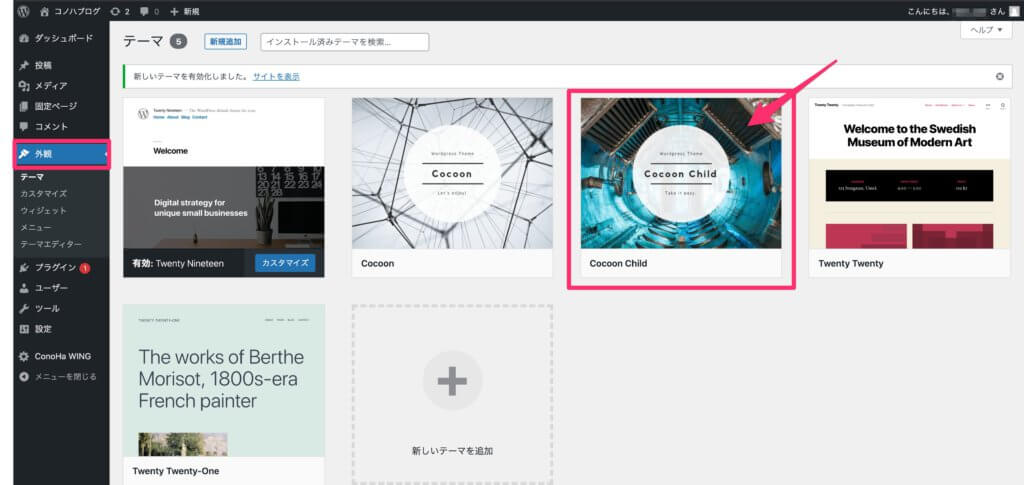Screen dimensions: 1024x485
Task: Click the プラグイン plug icon
Action: tap(24, 268)
